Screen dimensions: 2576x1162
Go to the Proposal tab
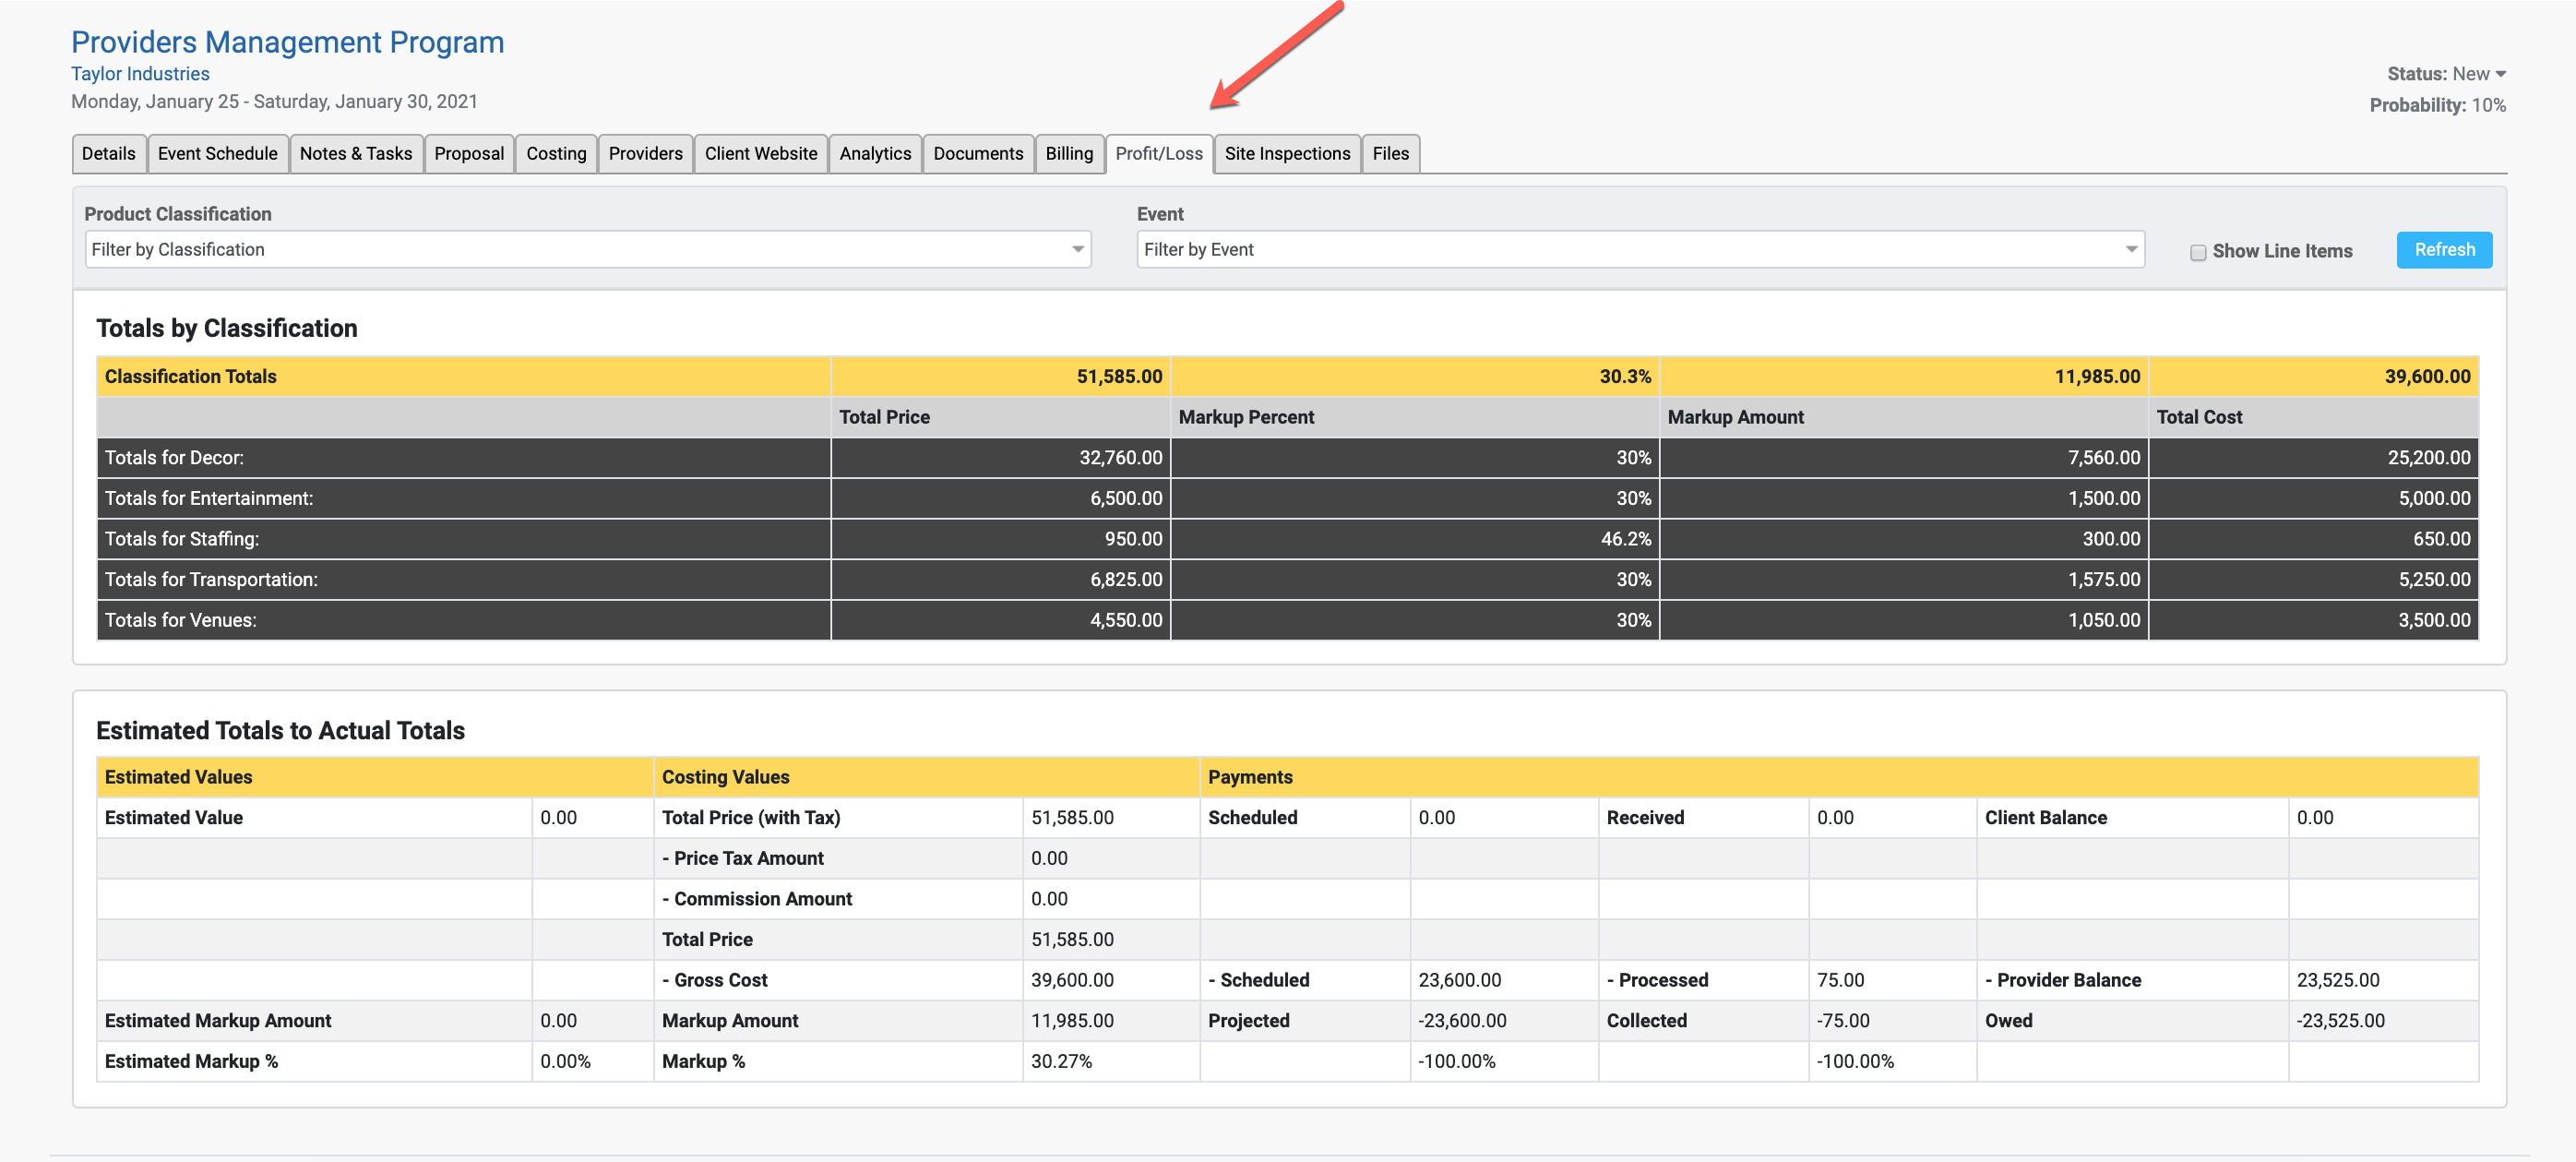point(469,154)
